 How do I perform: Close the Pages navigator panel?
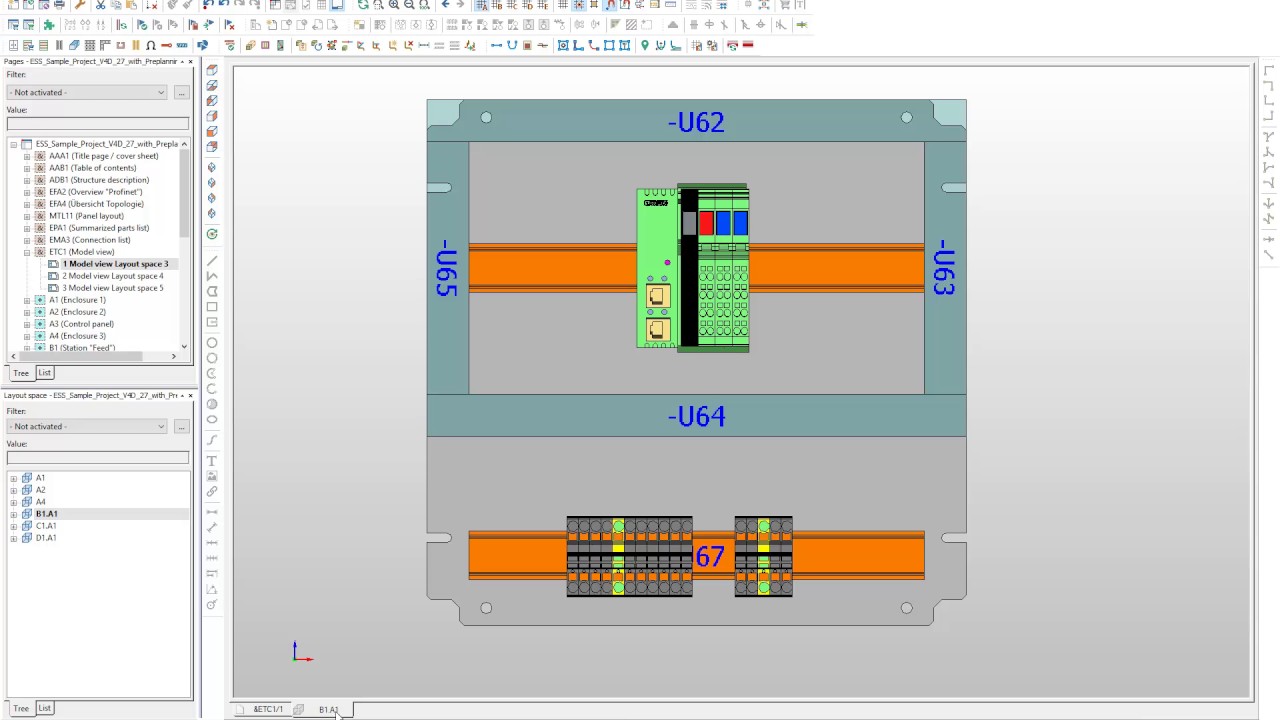(x=190, y=62)
